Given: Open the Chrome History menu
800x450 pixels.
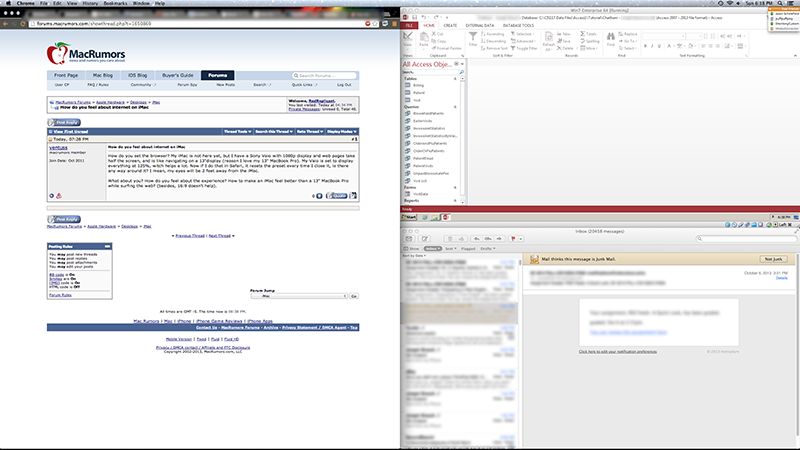Looking at the screenshot, I should tap(90, 3).
